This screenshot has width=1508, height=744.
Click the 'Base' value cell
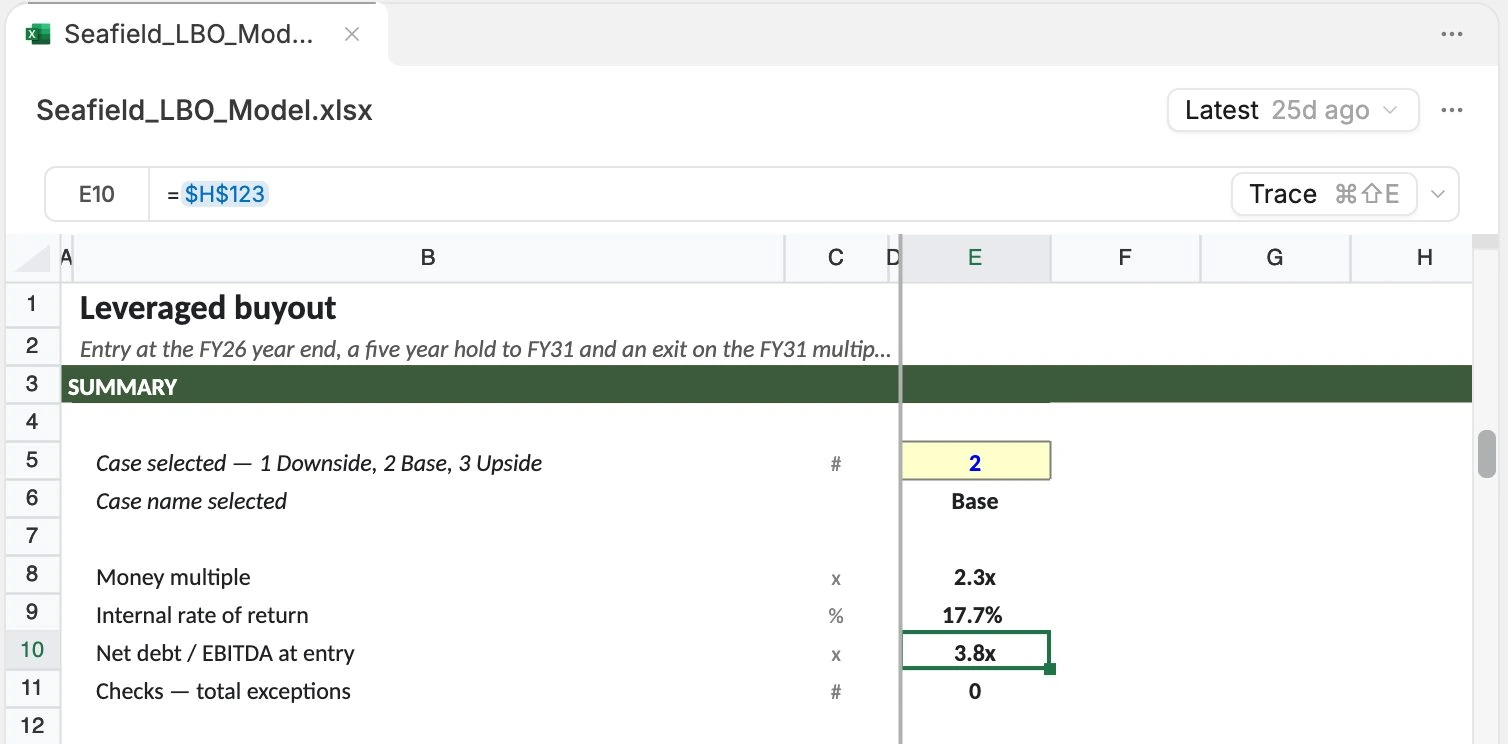975,501
